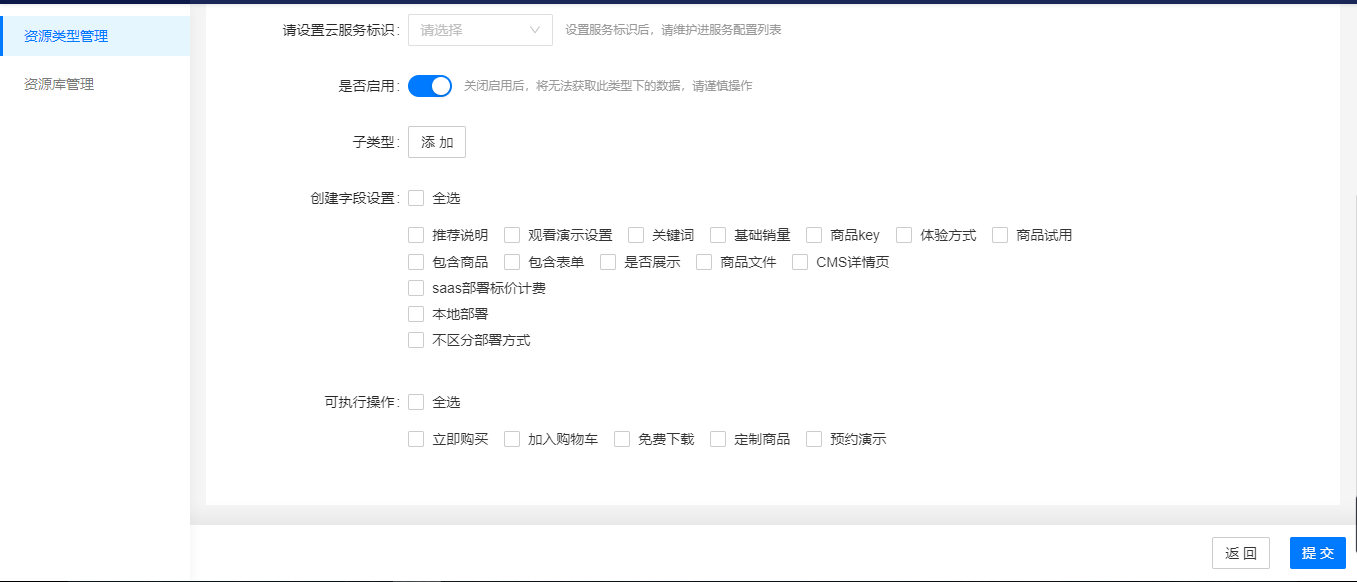This screenshot has height=582, width=1357.
Task: Check the 立即购买 checkbox
Action: click(x=417, y=439)
